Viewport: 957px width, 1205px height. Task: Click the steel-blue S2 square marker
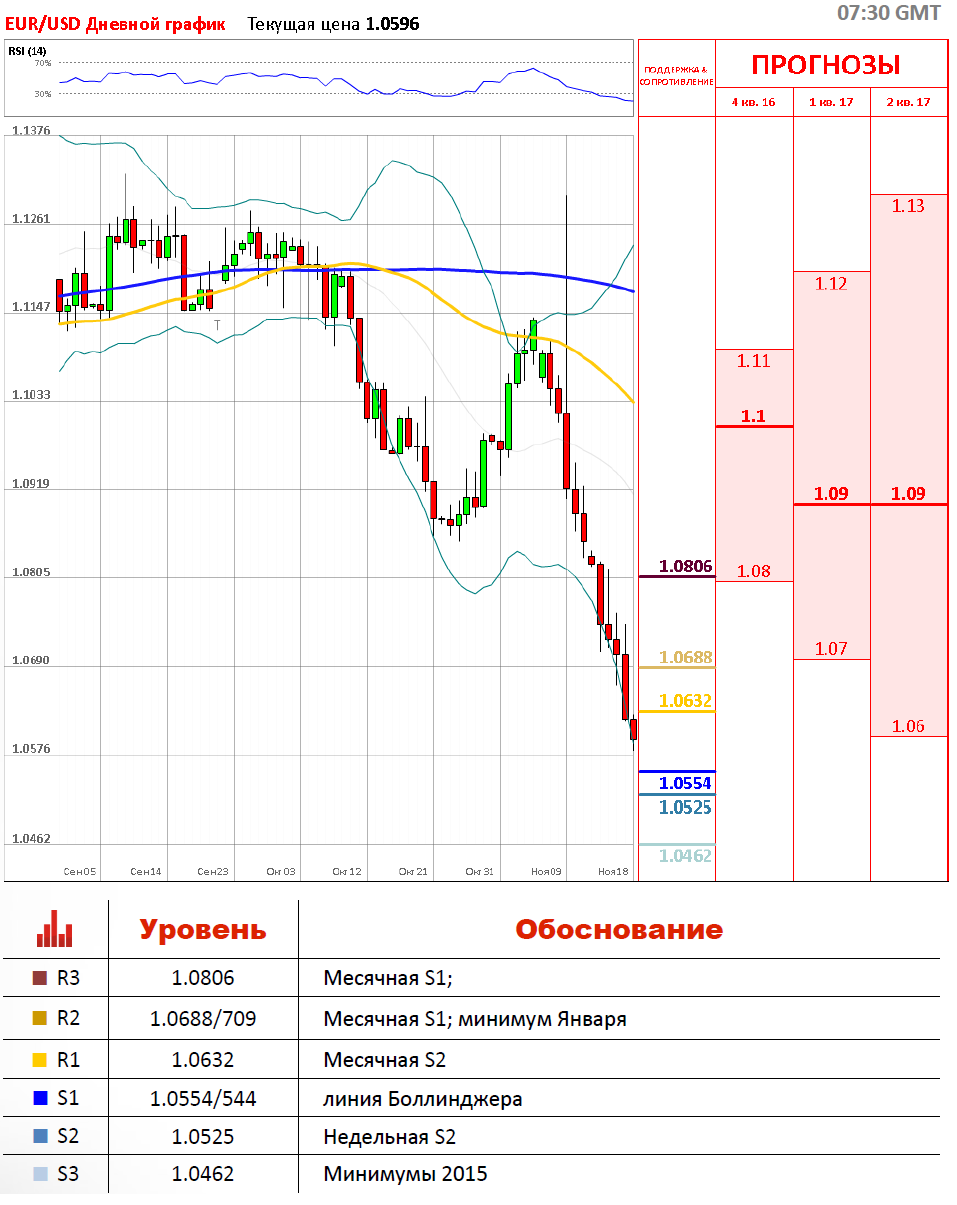click(40, 1137)
